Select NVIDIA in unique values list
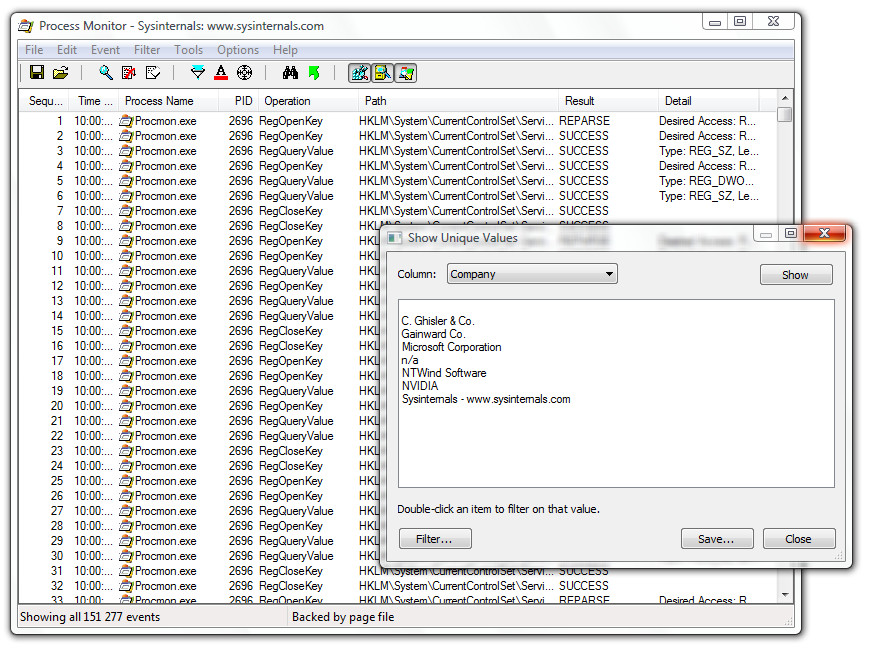This screenshot has width=869, height=648. point(420,386)
